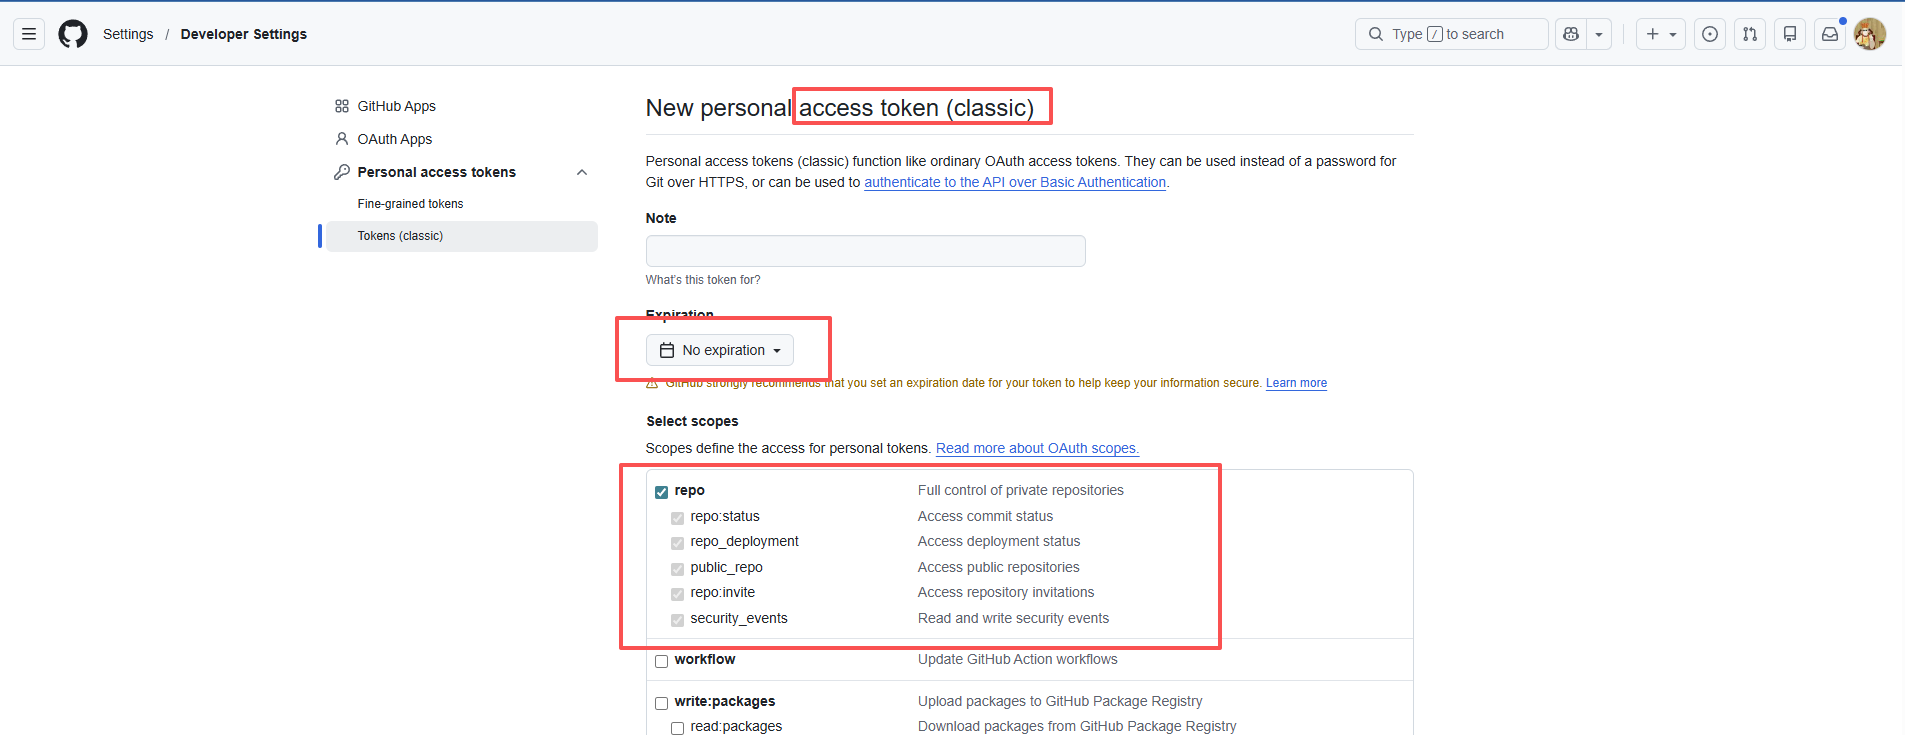1905x735 pixels.
Task: Click the text "Access repository invitations"
Action: pyautogui.click(x=1006, y=592)
